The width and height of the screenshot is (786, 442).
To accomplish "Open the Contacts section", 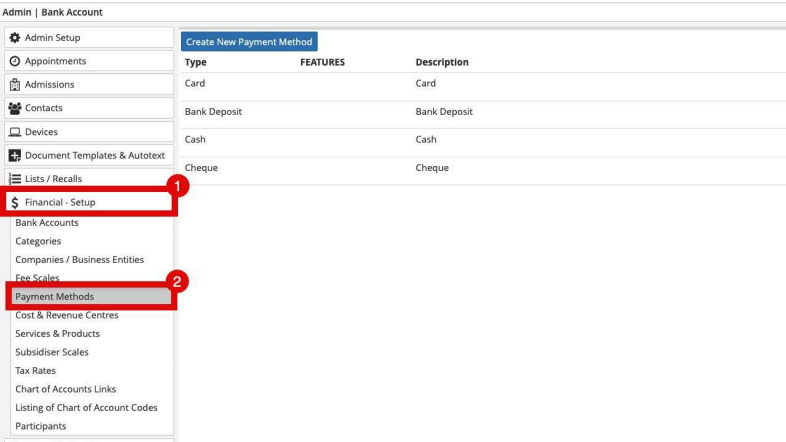I will pyautogui.click(x=89, y=108).
